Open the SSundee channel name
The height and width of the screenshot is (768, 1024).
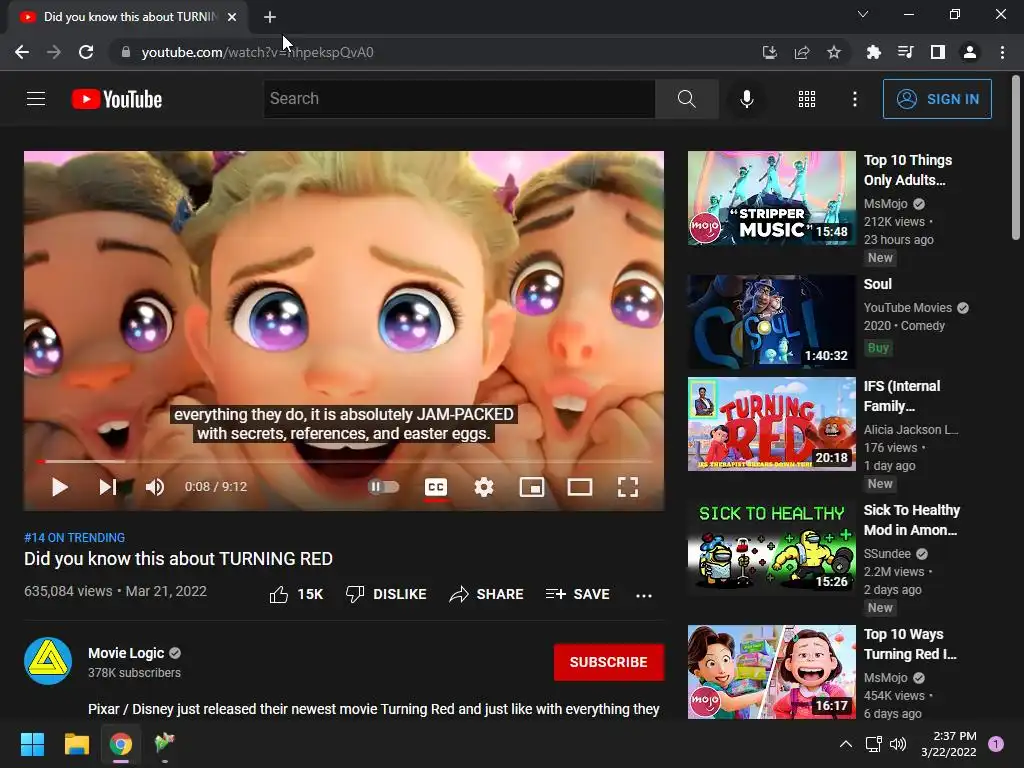click(887, 554)
